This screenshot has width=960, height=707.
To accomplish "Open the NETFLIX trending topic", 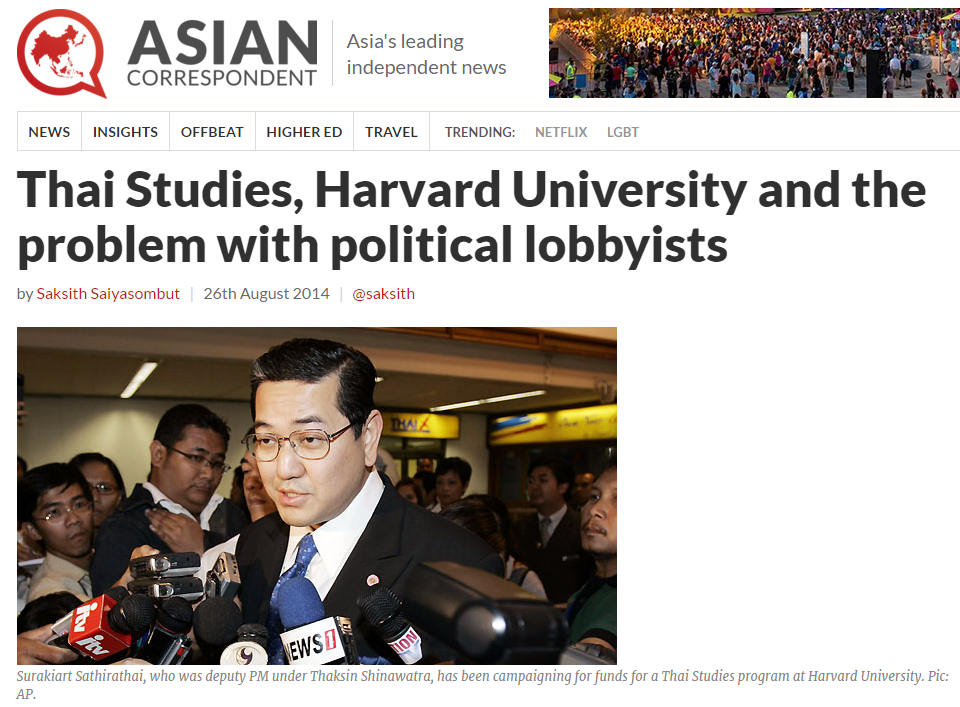I will coord(561,132).
